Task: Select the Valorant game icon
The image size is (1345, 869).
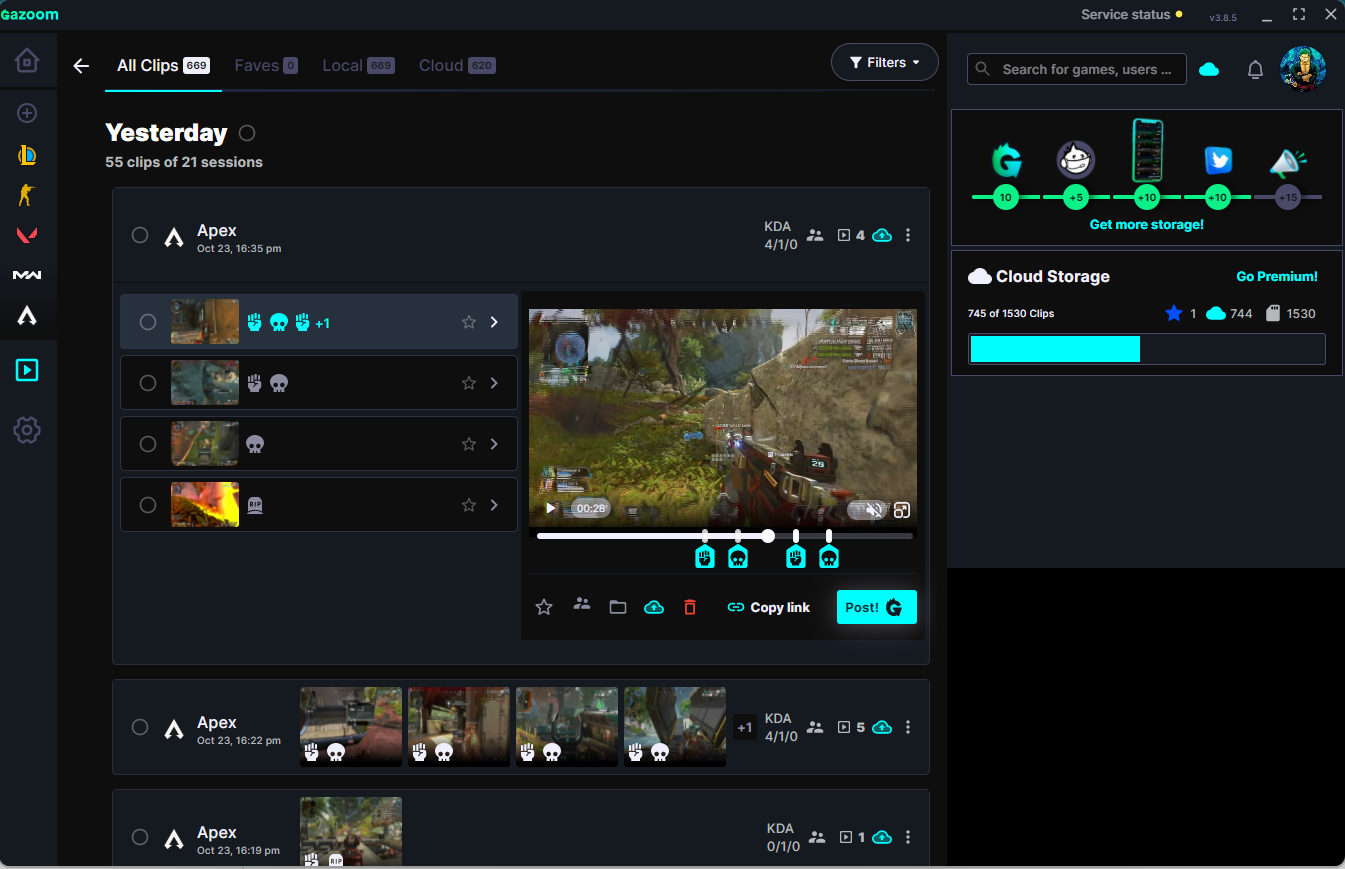Action: click(x=27, y=235)
